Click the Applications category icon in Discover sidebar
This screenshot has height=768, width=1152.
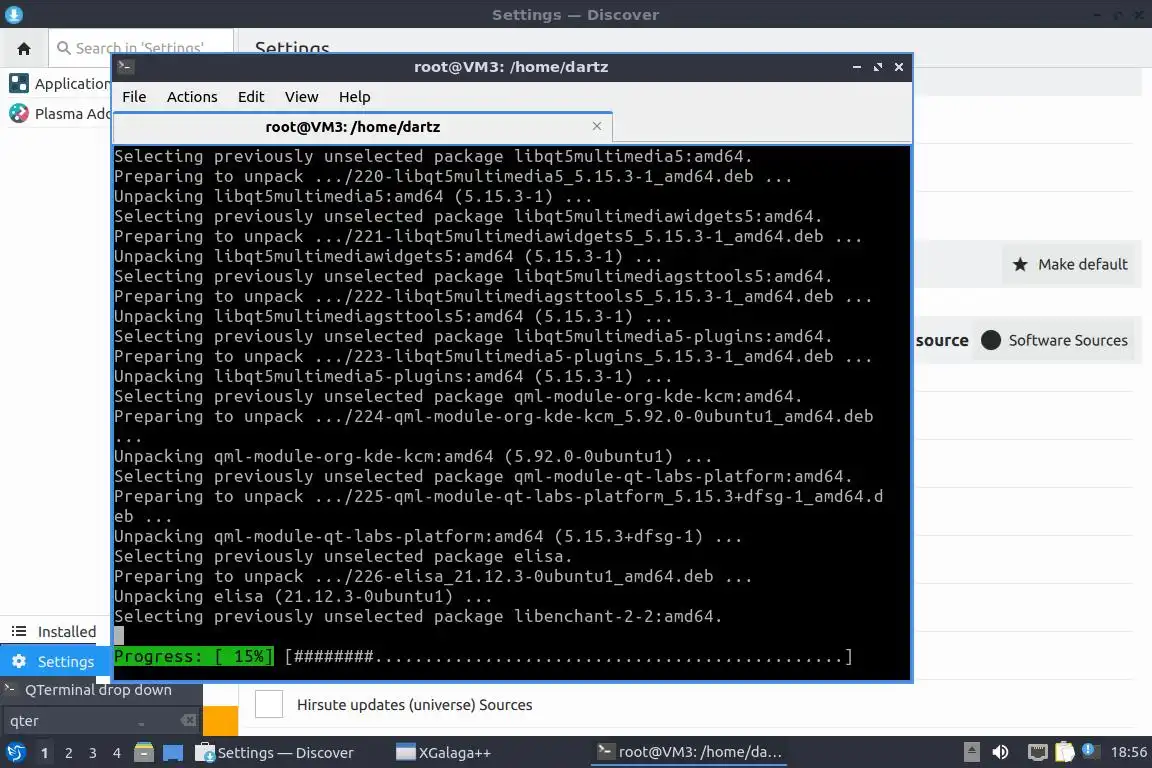click(19, 83)
